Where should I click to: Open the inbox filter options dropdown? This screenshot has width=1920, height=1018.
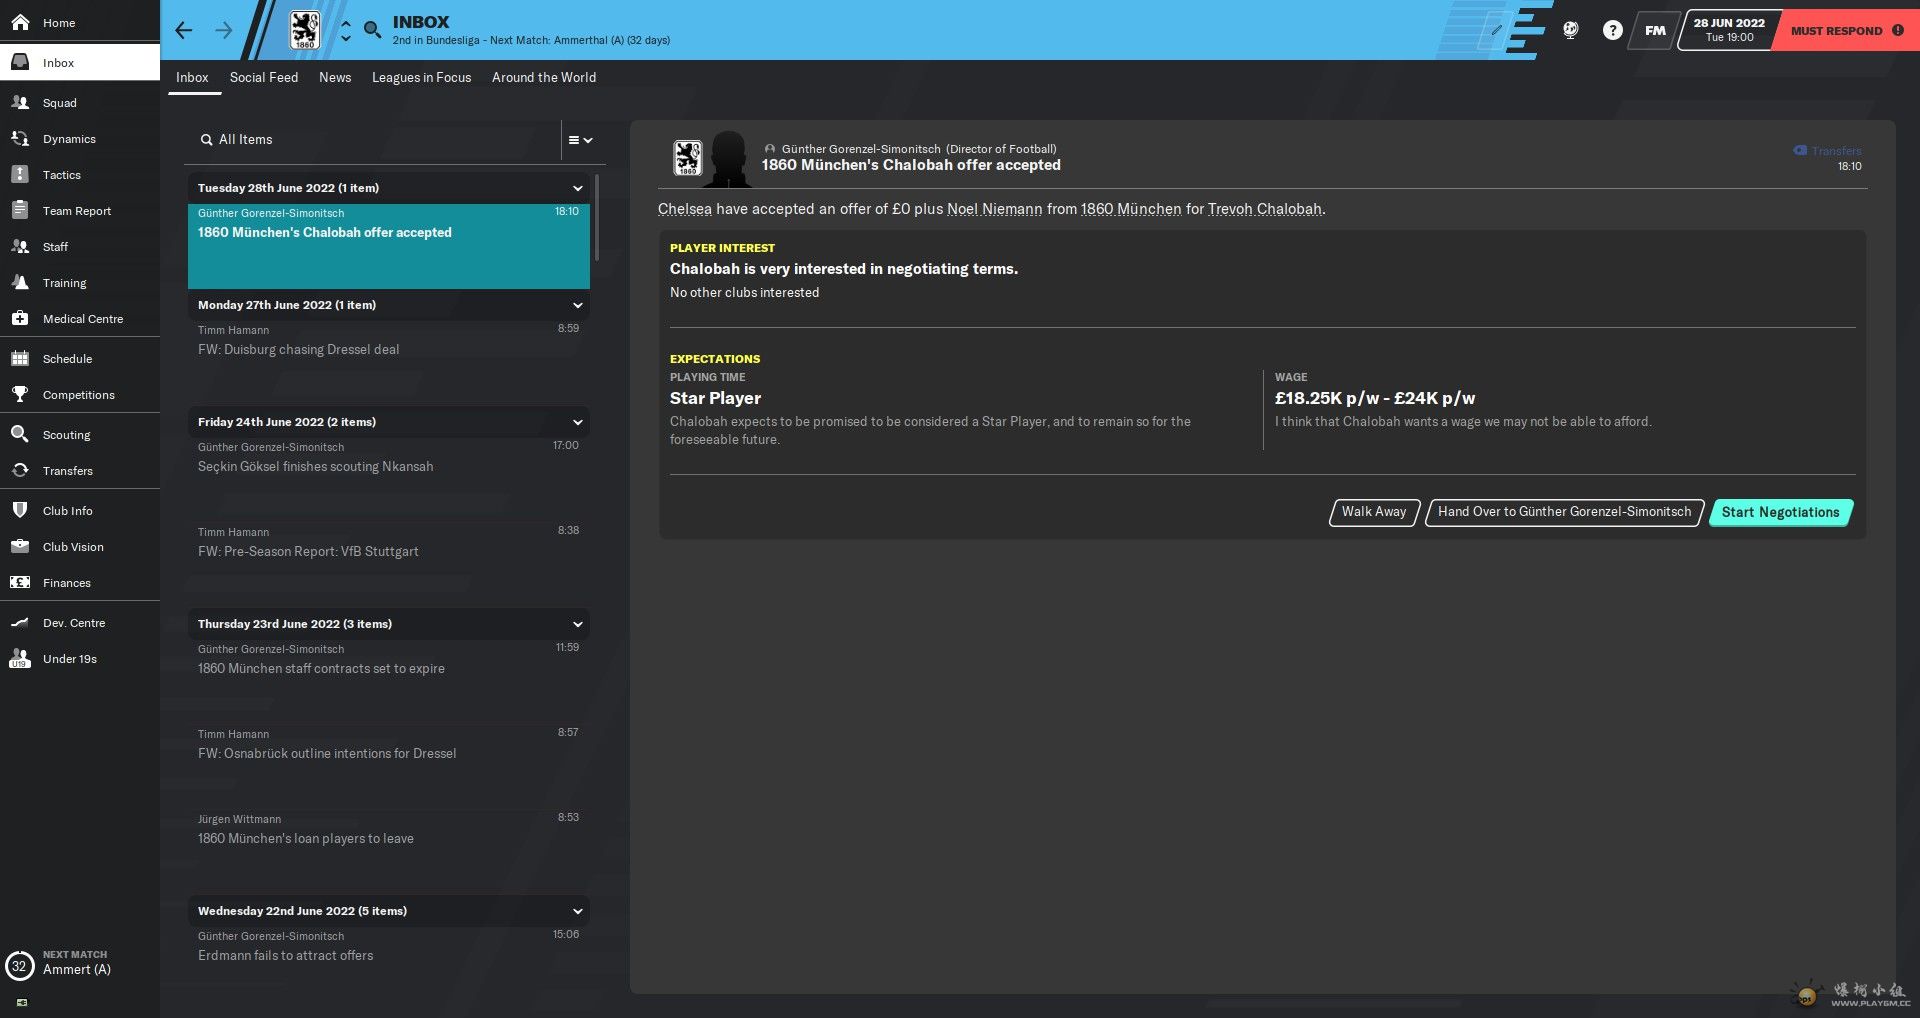point(581,140)
